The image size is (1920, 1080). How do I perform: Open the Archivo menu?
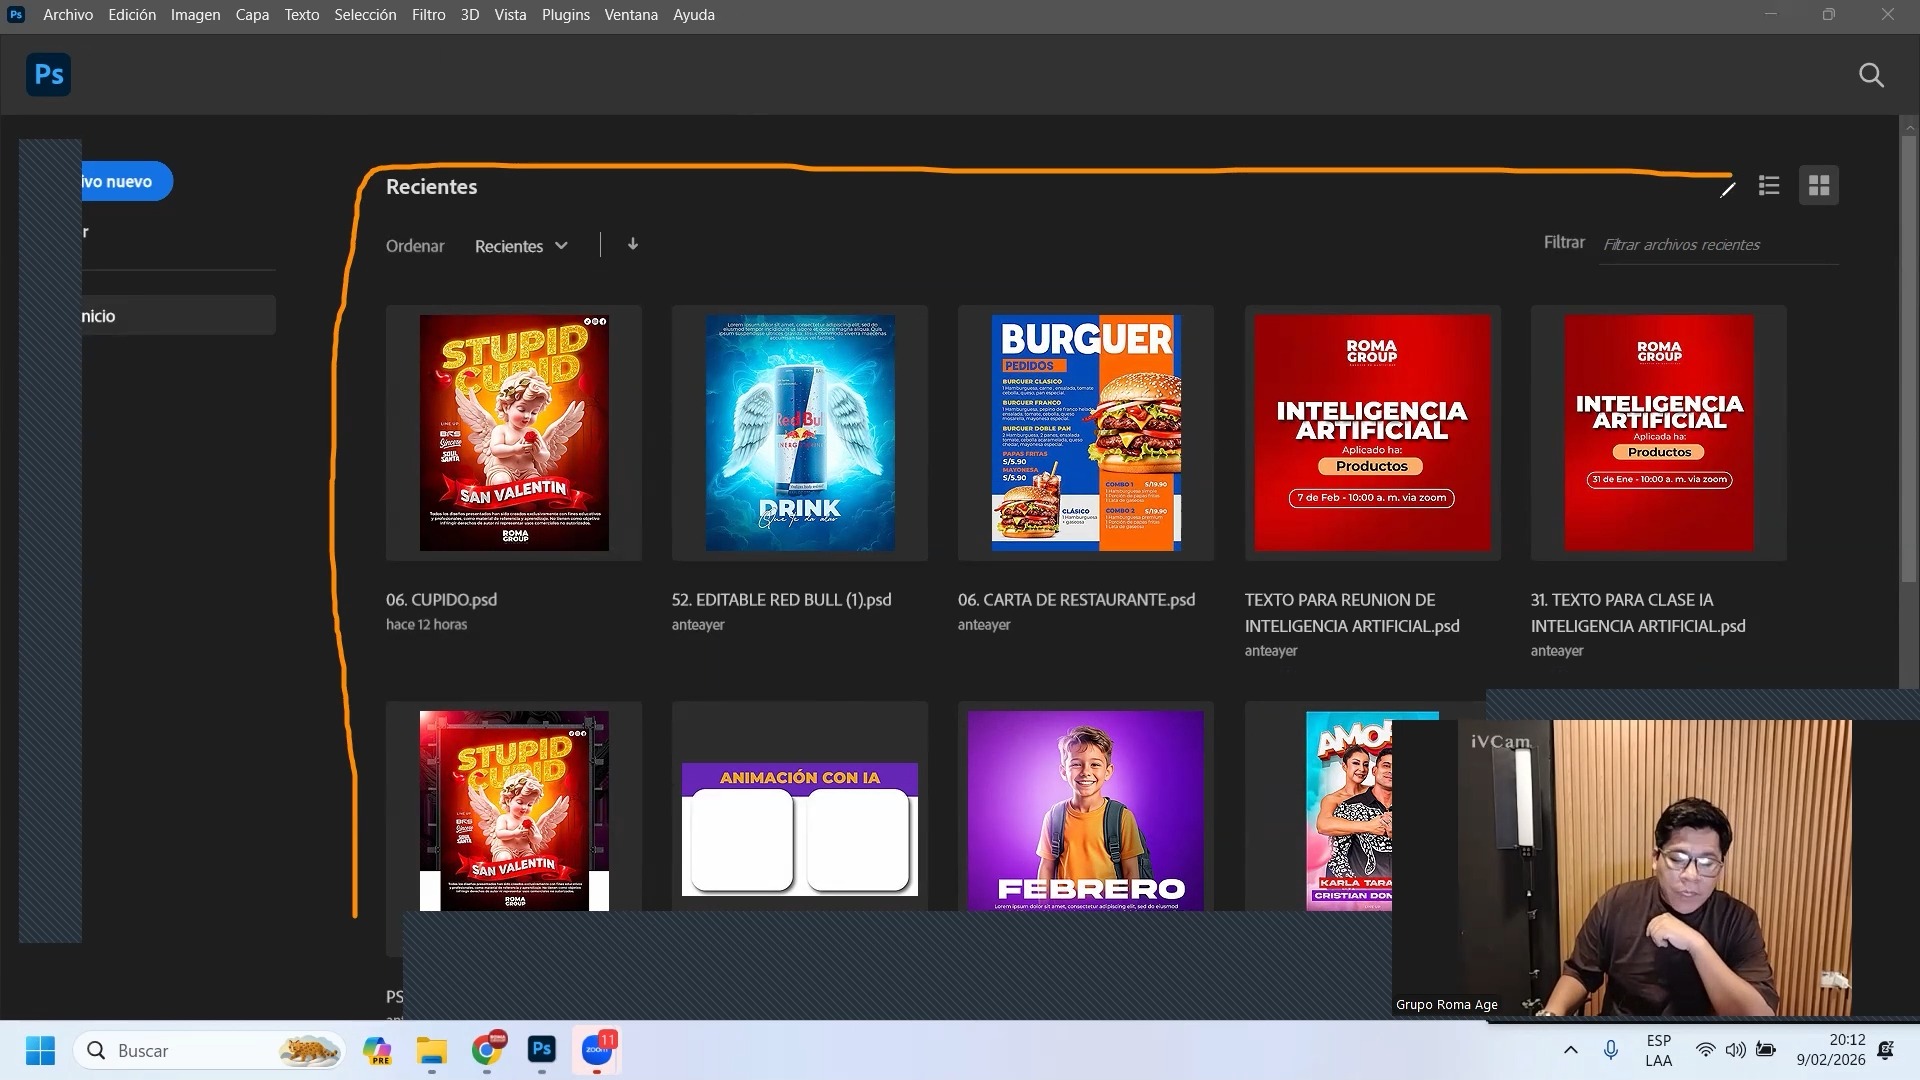pos(68,15)
